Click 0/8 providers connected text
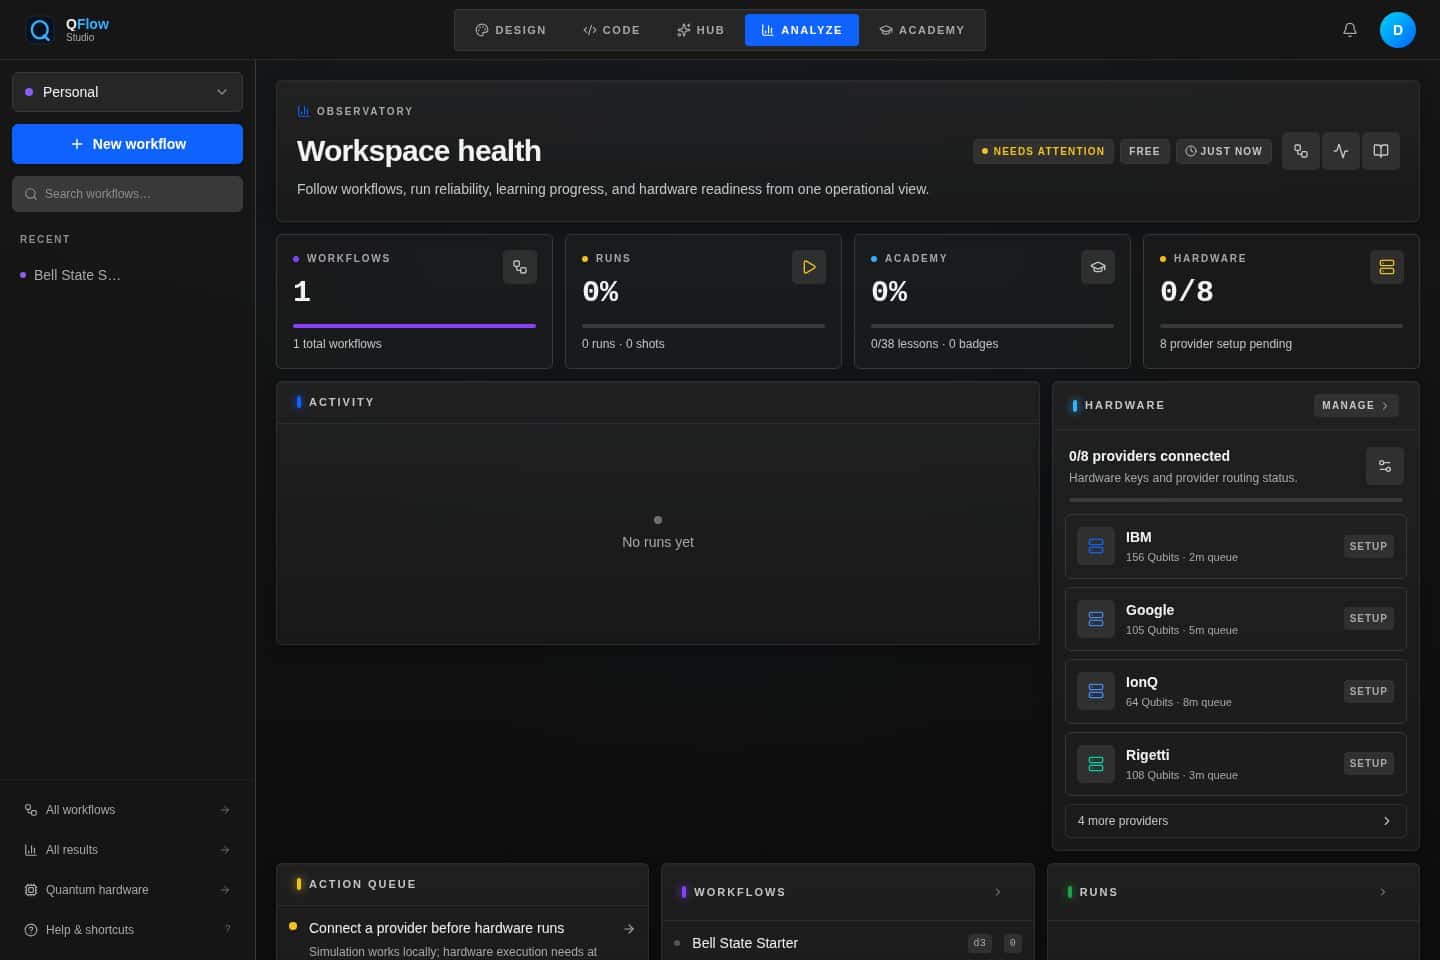1440x960 pixels. (x=1149, y=456)
